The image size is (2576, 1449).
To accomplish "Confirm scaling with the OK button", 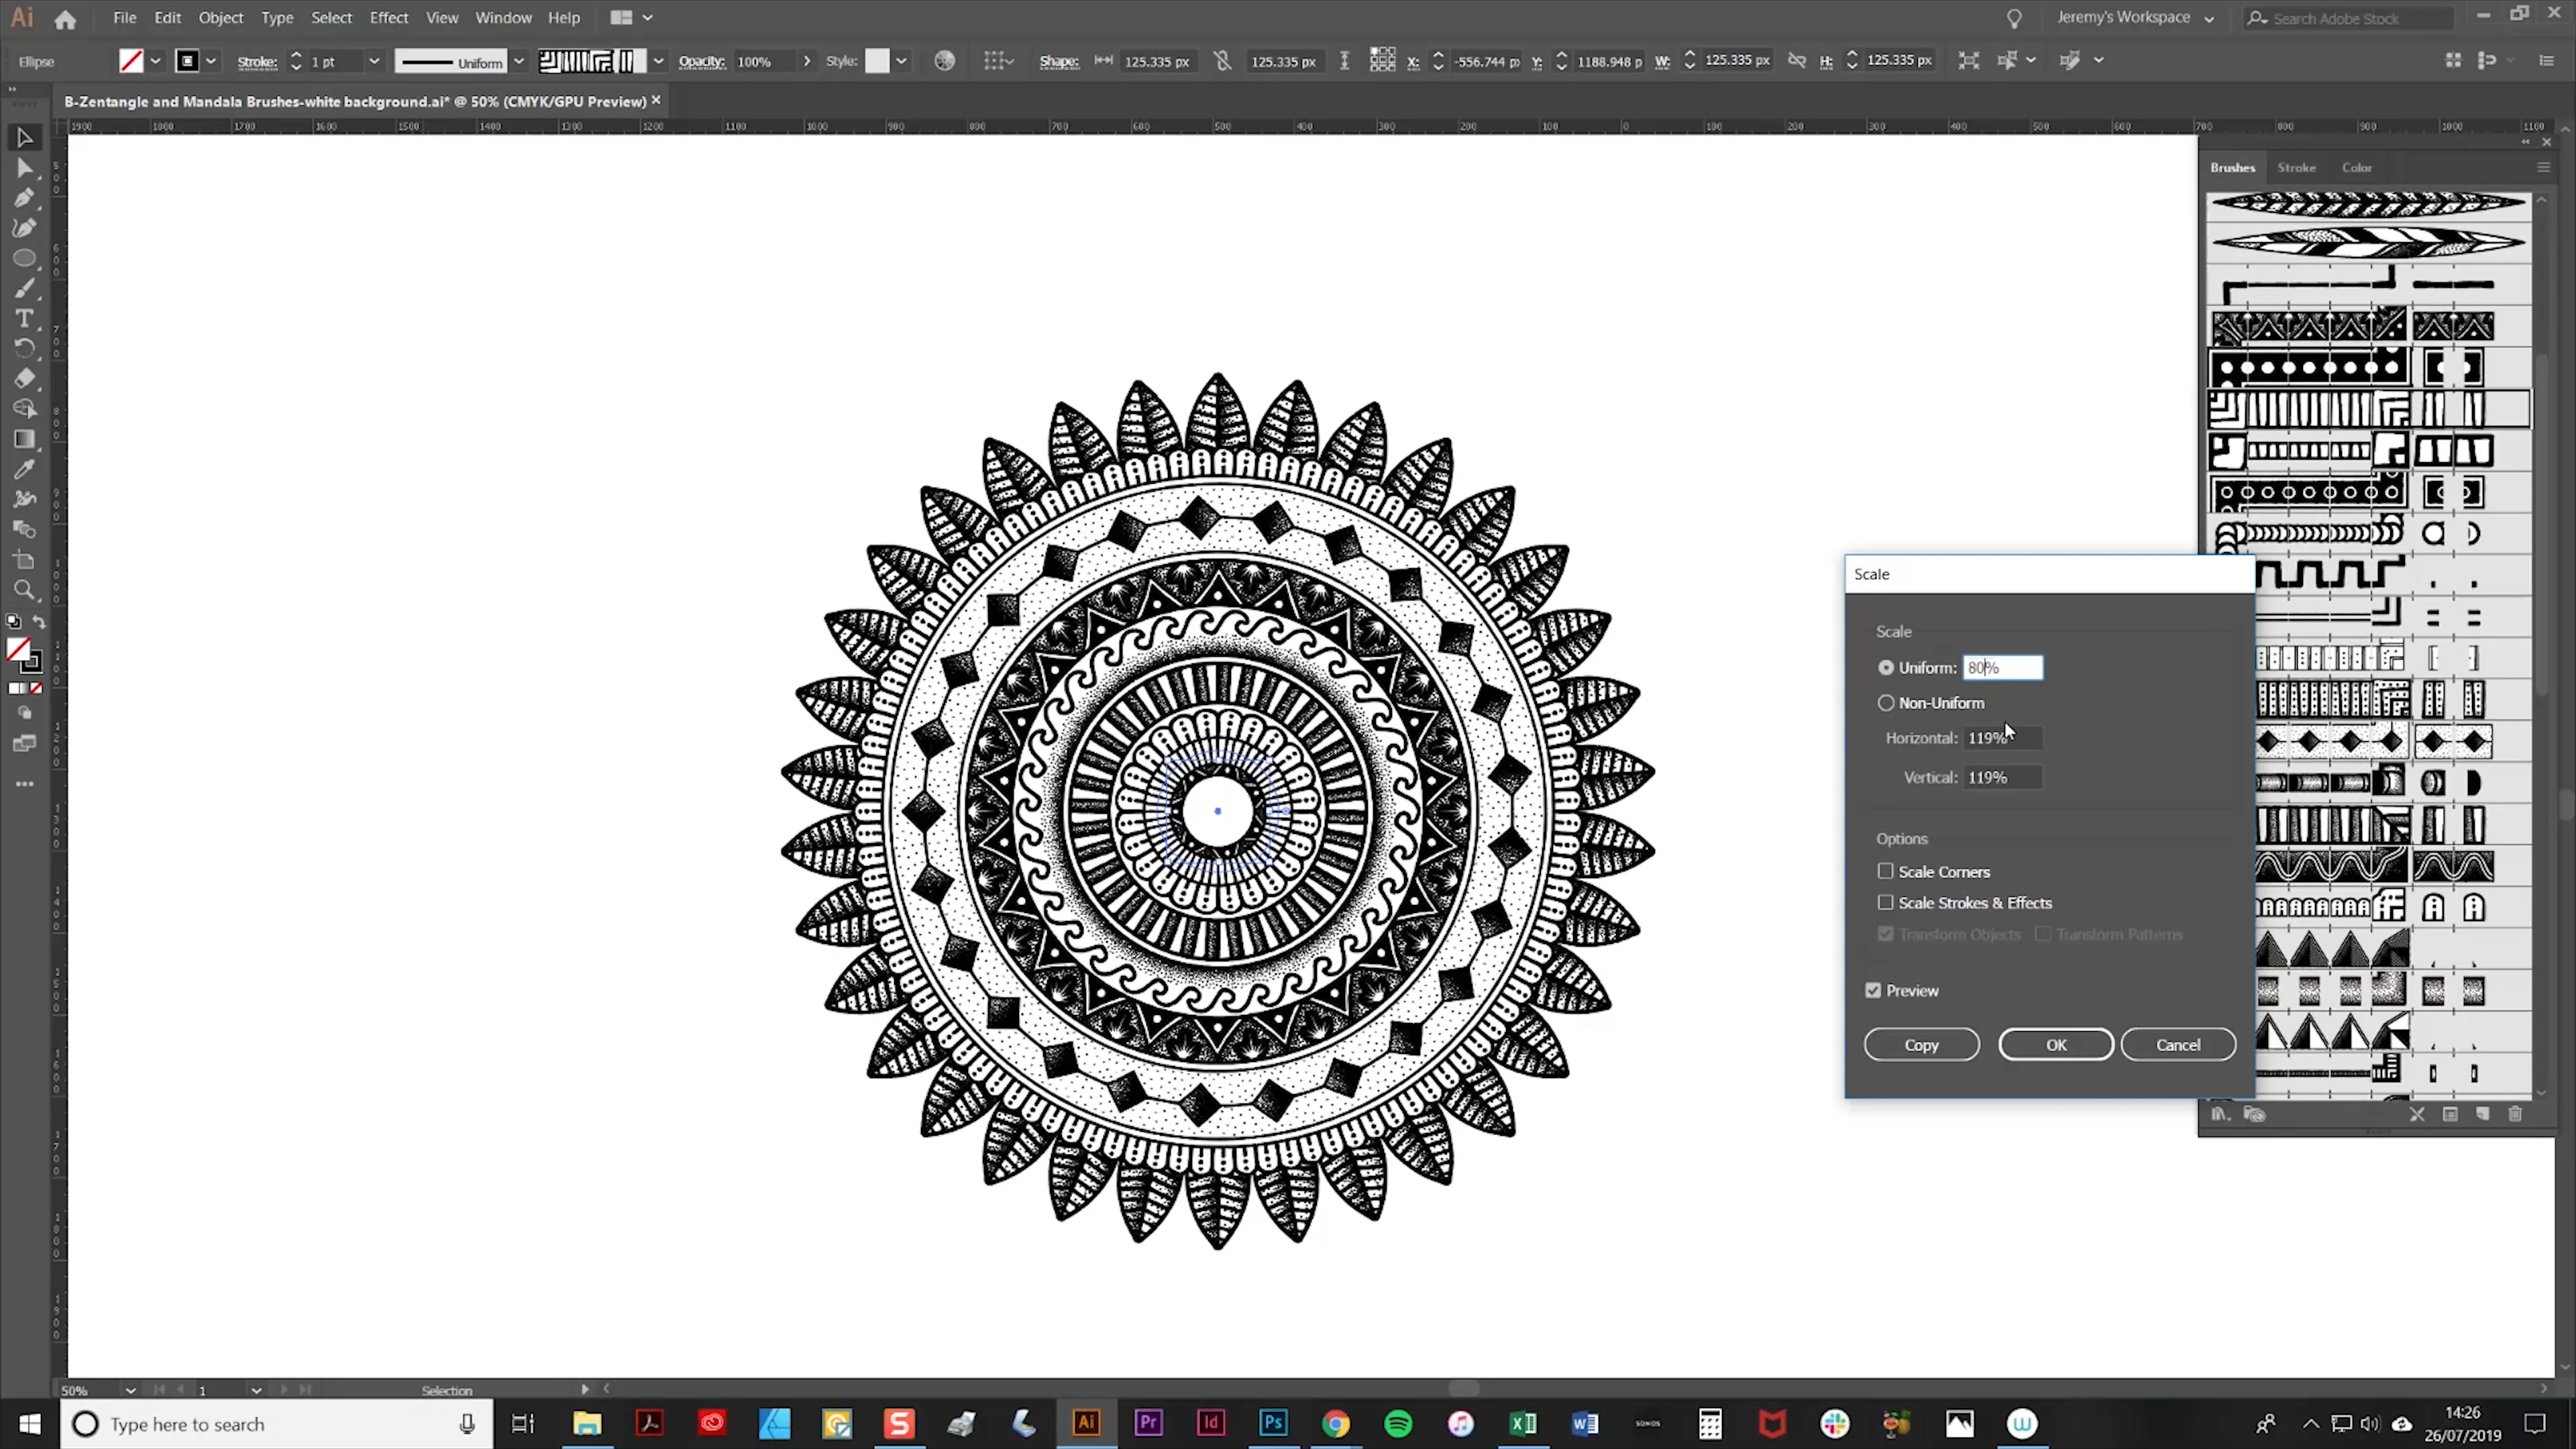I will pos(2055,1044).
